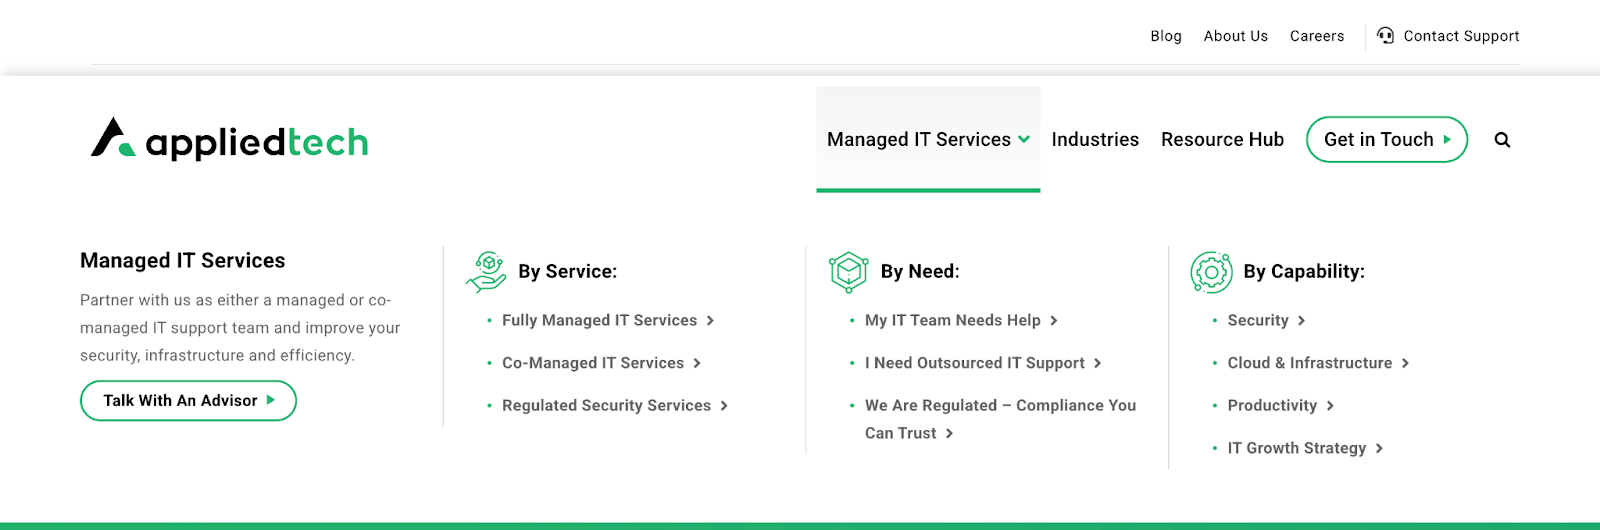
Task: Click chevron beside Security
Action: (x=1302, y=320)
